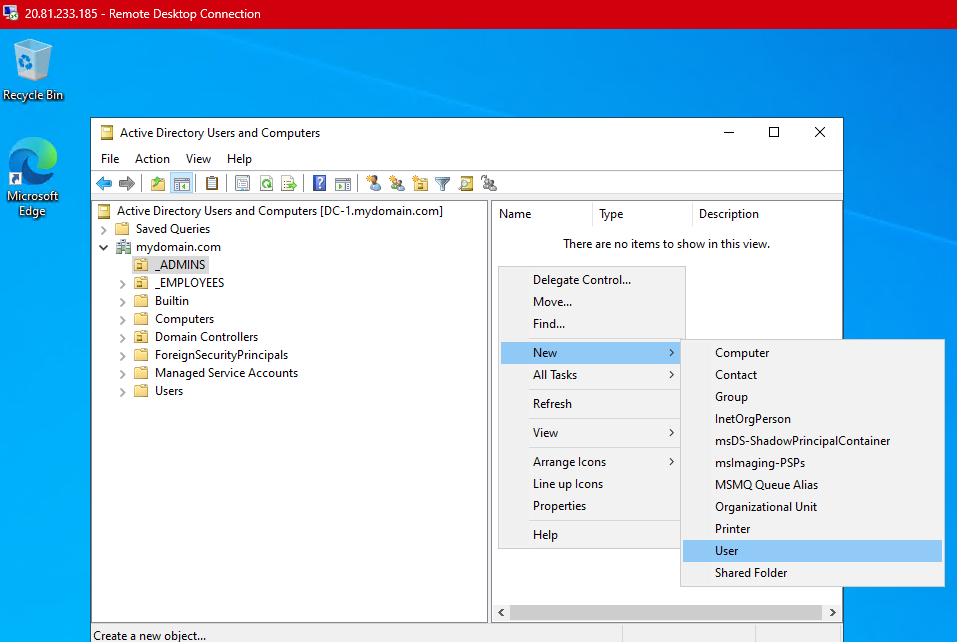Image resolution: width=957 pixels, height=642 pixels.
Task: Select Contact in New submenu
Action: pos(812,375)
